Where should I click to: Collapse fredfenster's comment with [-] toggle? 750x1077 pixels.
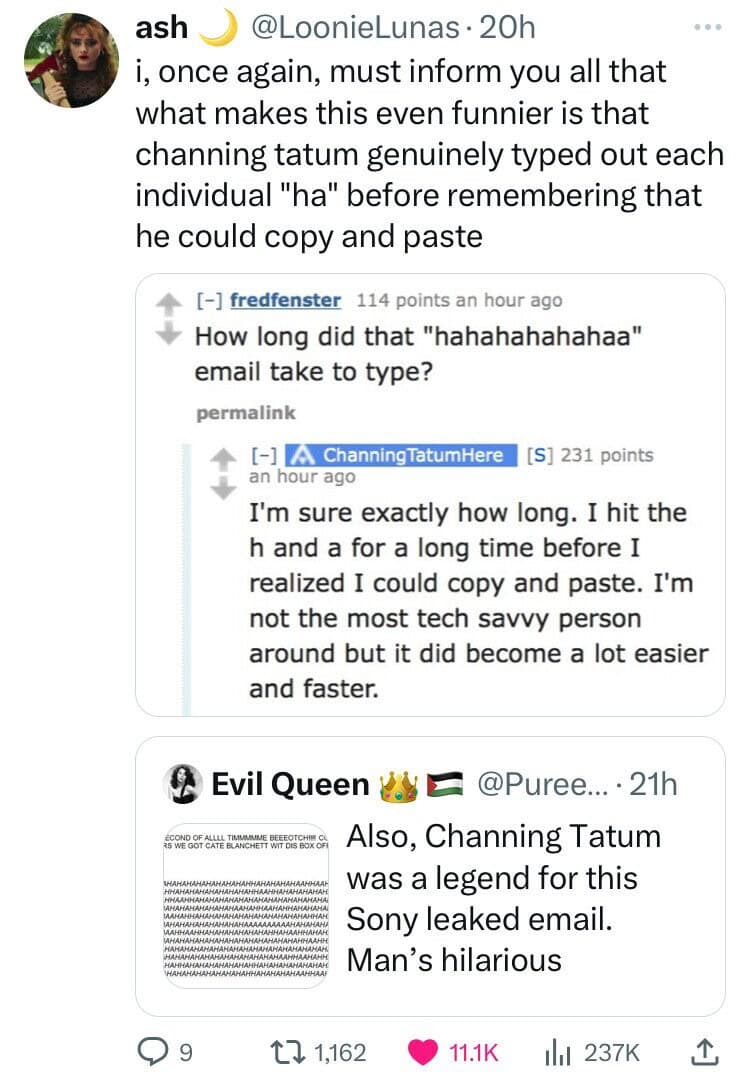click(208, 300)
